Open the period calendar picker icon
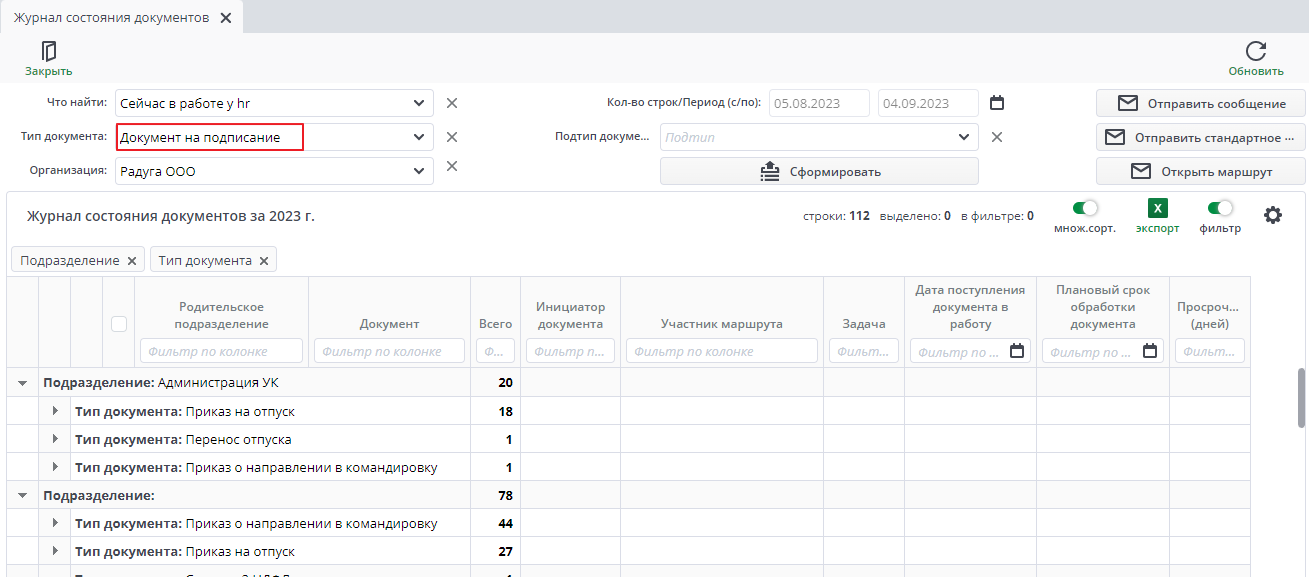 [x=996, y=103]
